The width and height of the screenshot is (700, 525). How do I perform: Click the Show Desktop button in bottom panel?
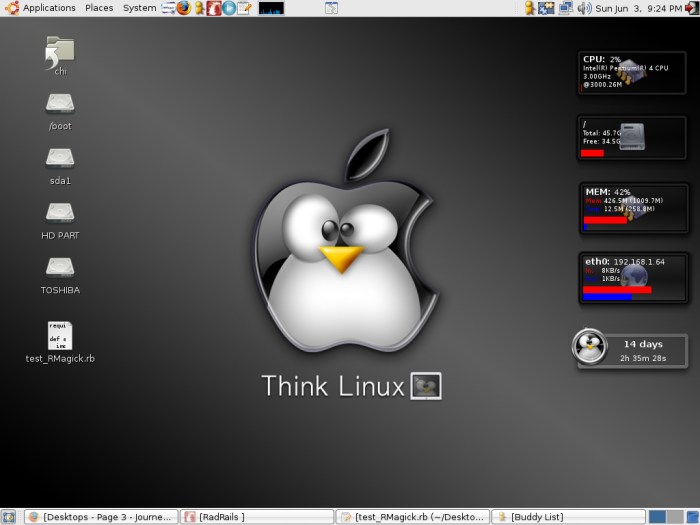tap(8, 517)
